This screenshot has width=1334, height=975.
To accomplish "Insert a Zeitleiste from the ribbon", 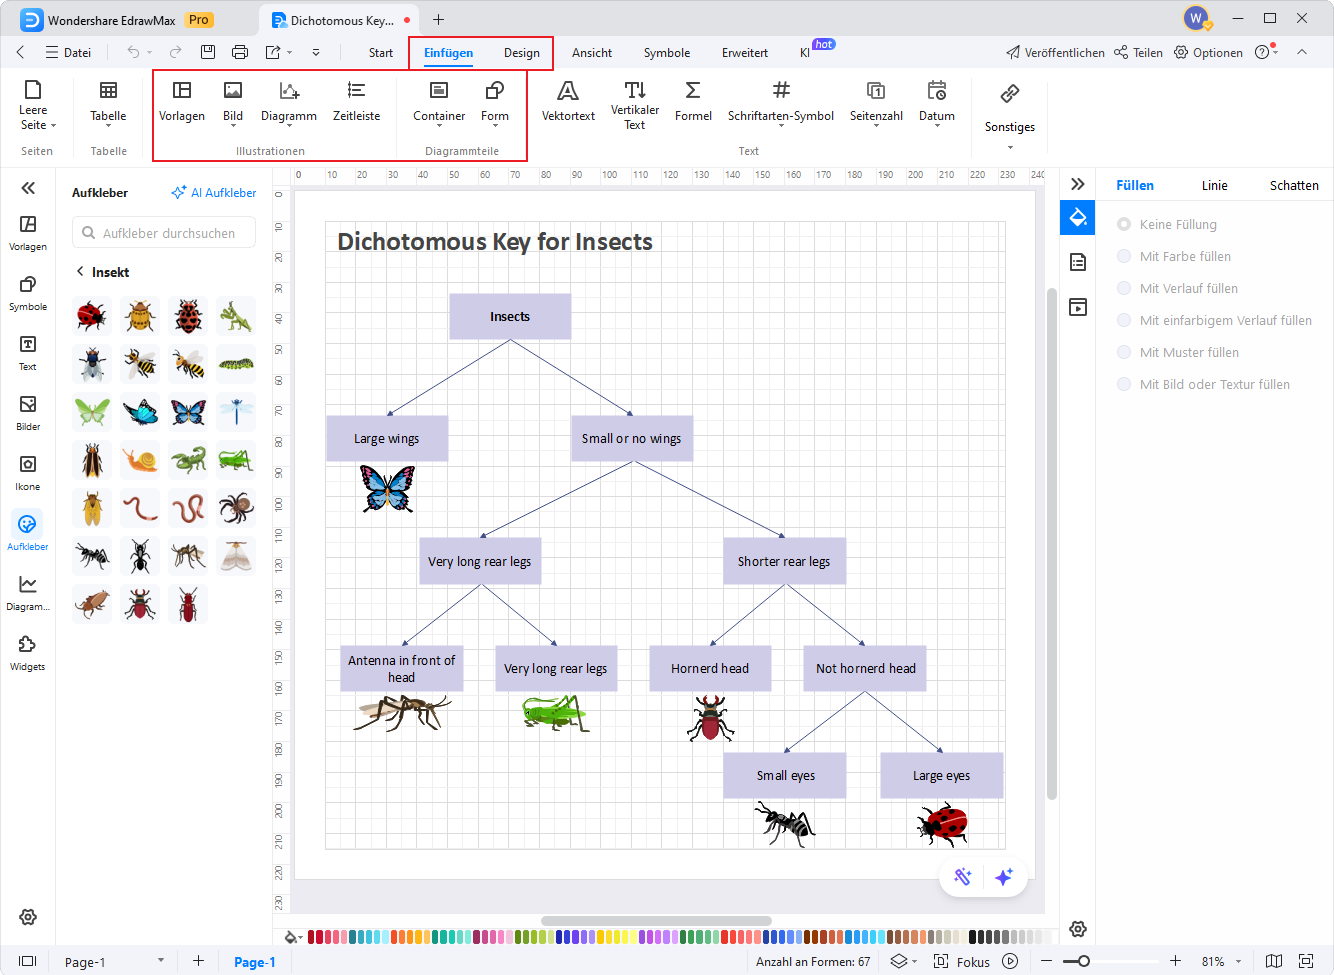I will (x=356, y=102).
